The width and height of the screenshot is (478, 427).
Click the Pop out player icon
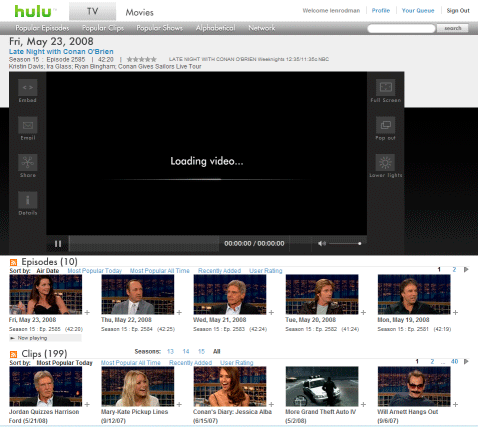pyautogui.click(x=386, y=125)
